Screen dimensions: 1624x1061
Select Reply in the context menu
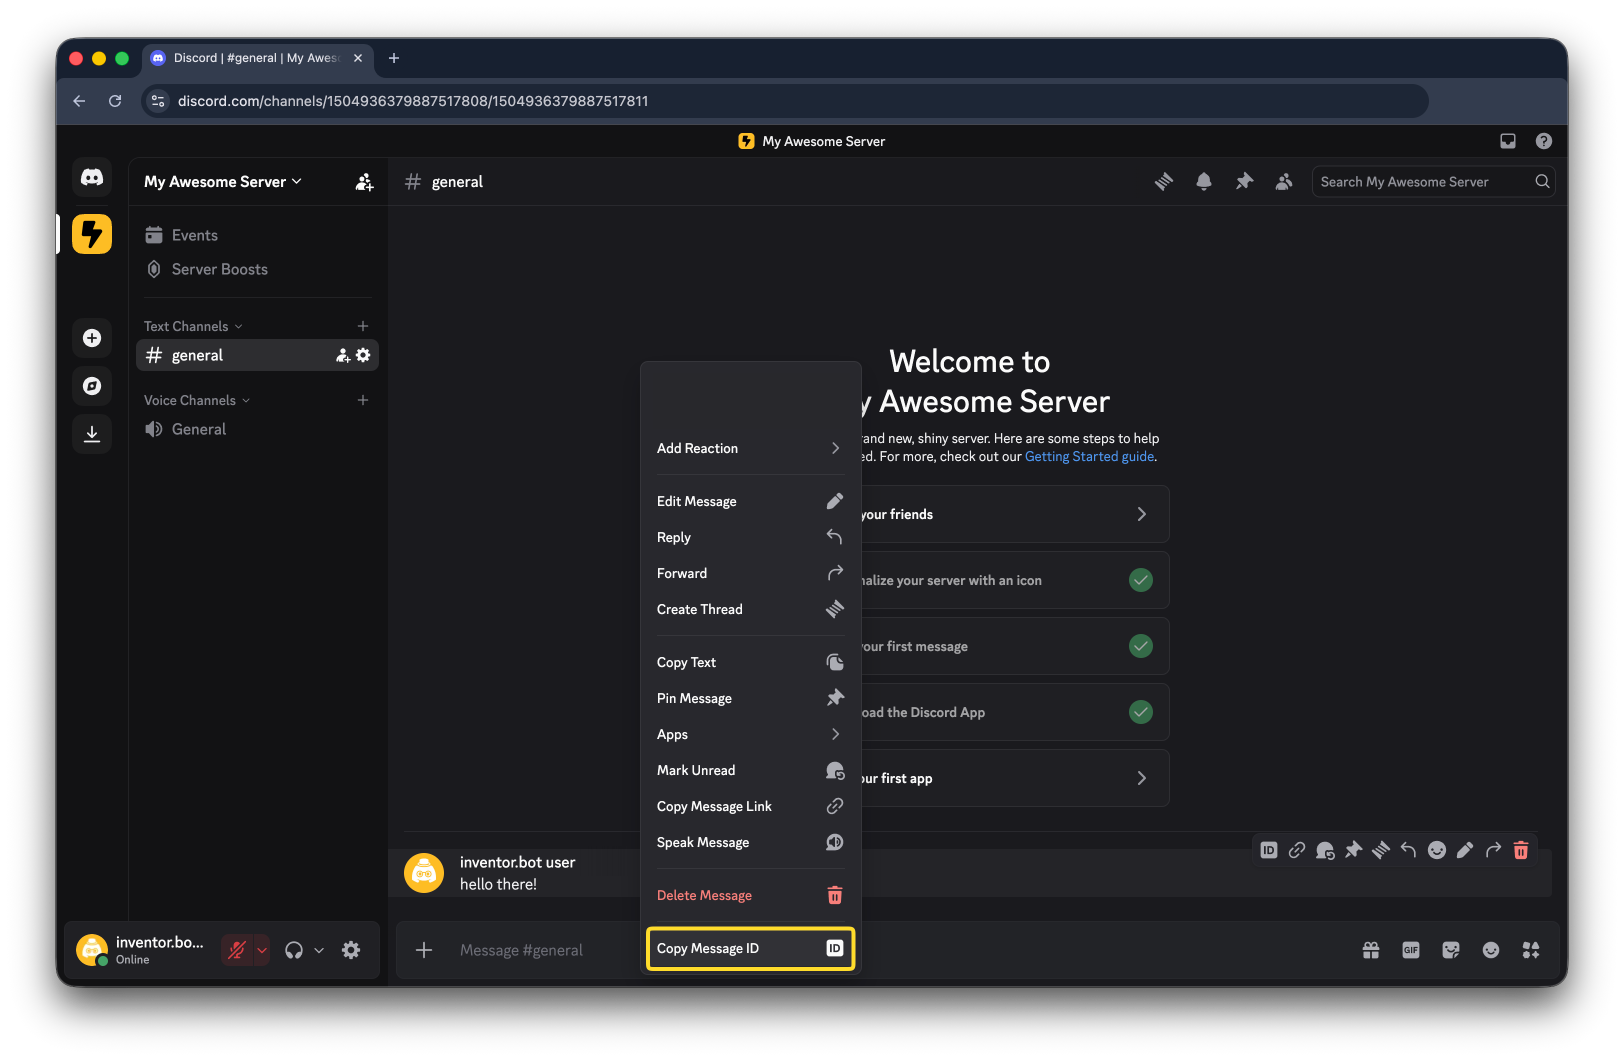[750, 537]
